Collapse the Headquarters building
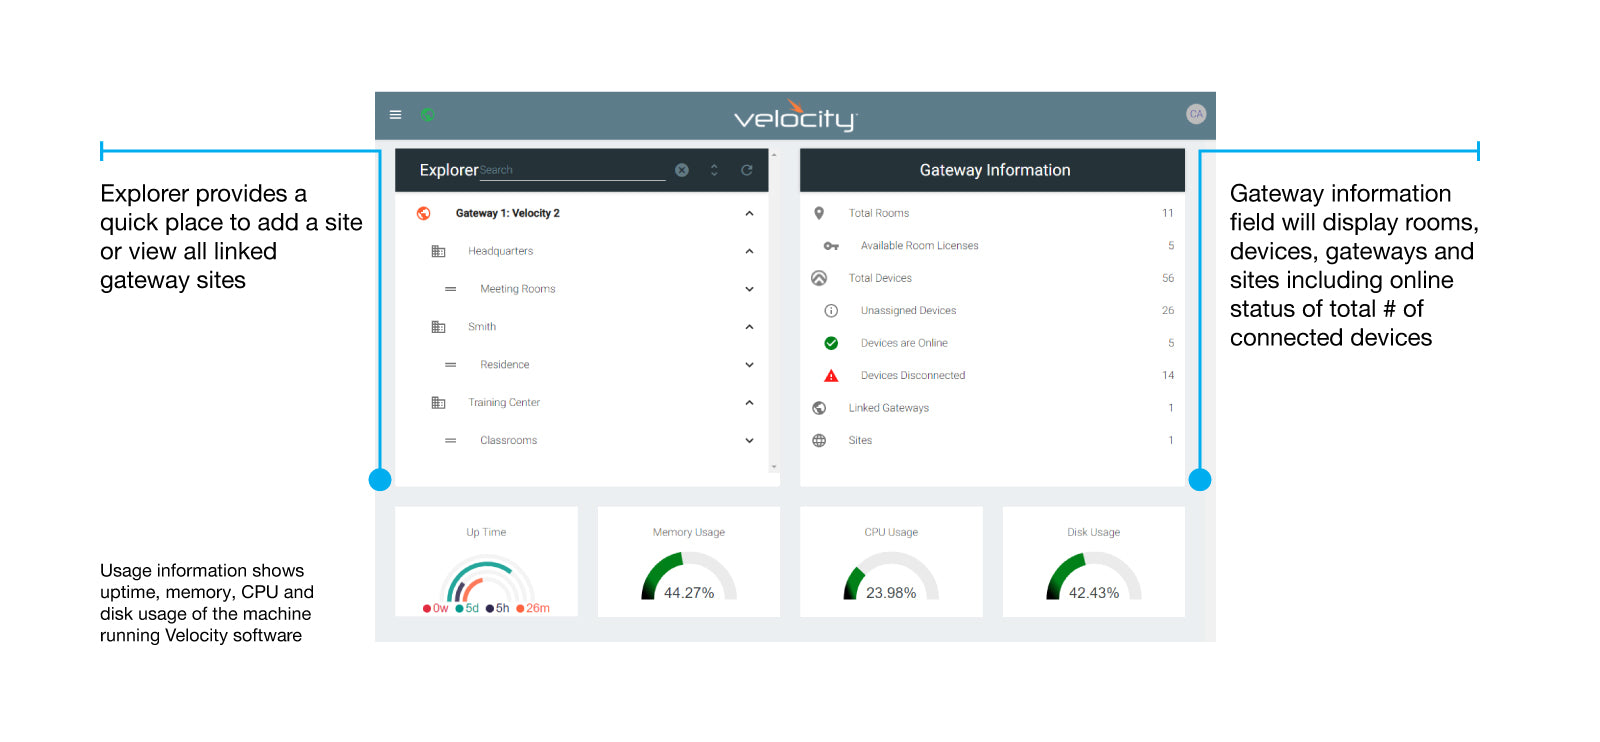Image resolution: width=1600 pixels, height=742 pixels. pos(749,251)
